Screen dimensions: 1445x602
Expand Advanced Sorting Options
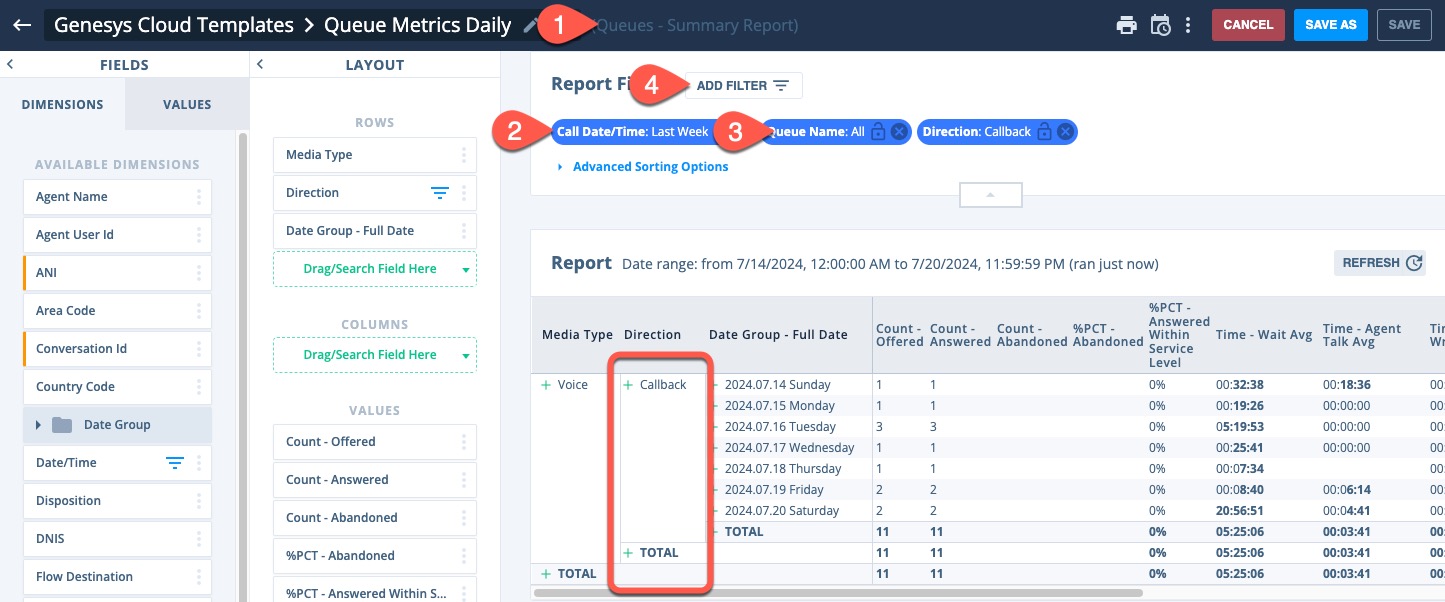point(650,166)
